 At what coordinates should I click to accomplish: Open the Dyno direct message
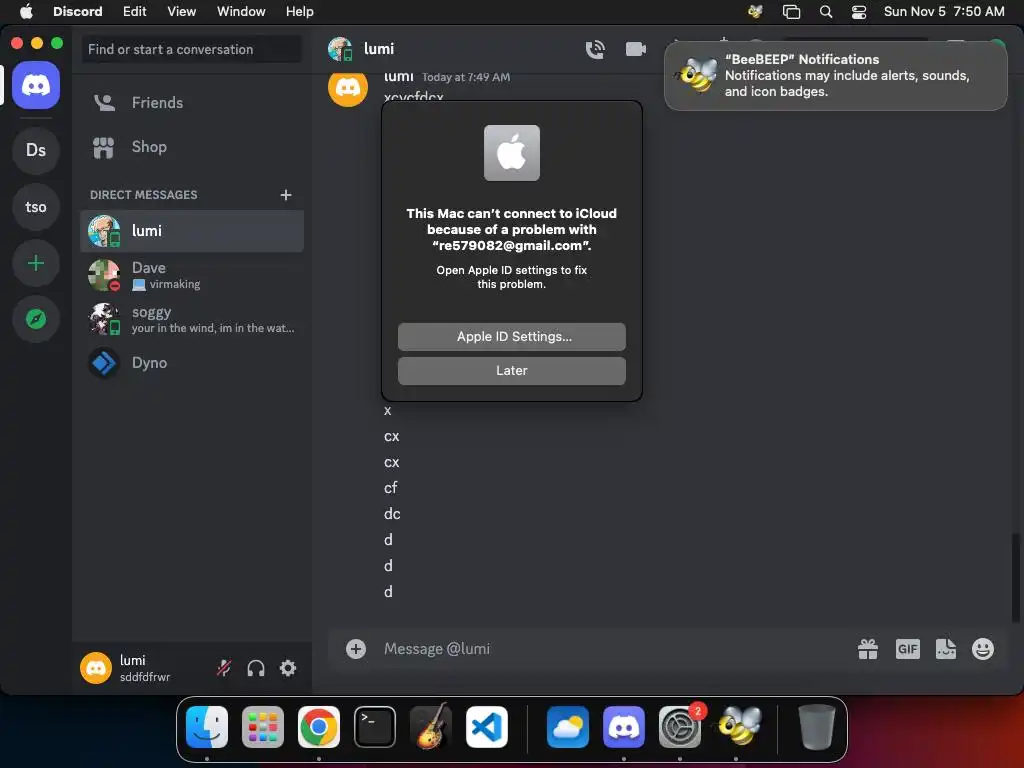192,362
